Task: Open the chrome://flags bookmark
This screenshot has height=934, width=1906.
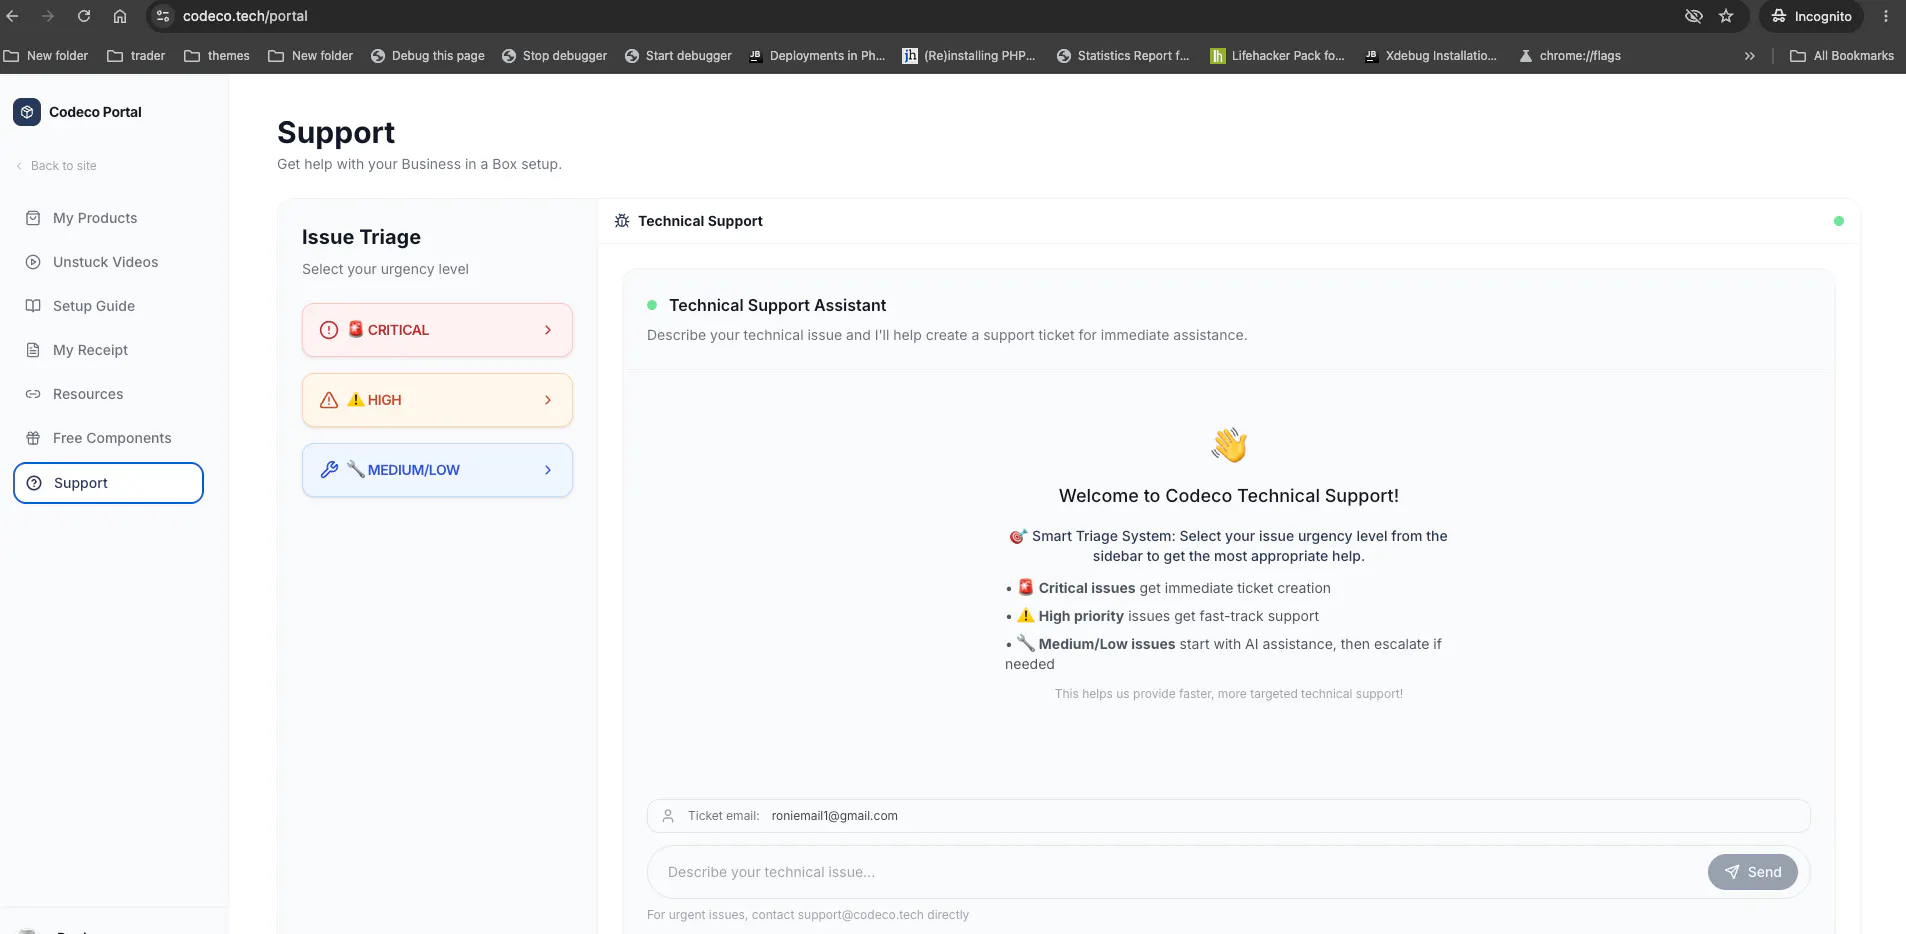Action: tap(1570, 56)
